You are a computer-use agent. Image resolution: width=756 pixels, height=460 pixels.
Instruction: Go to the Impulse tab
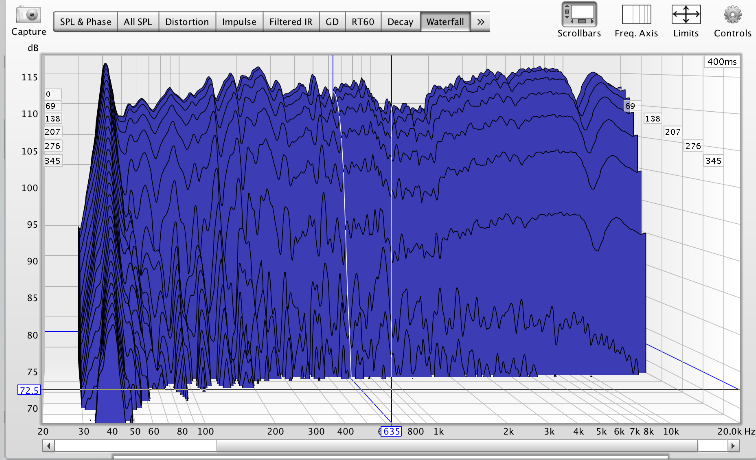(x=240, y=21)
